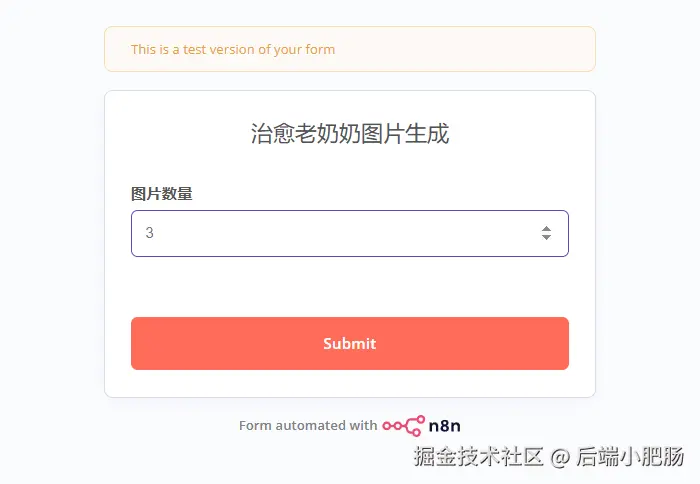Click the page background right of the form
Screen dimensions: 700x484
click(x=650, y=250)
